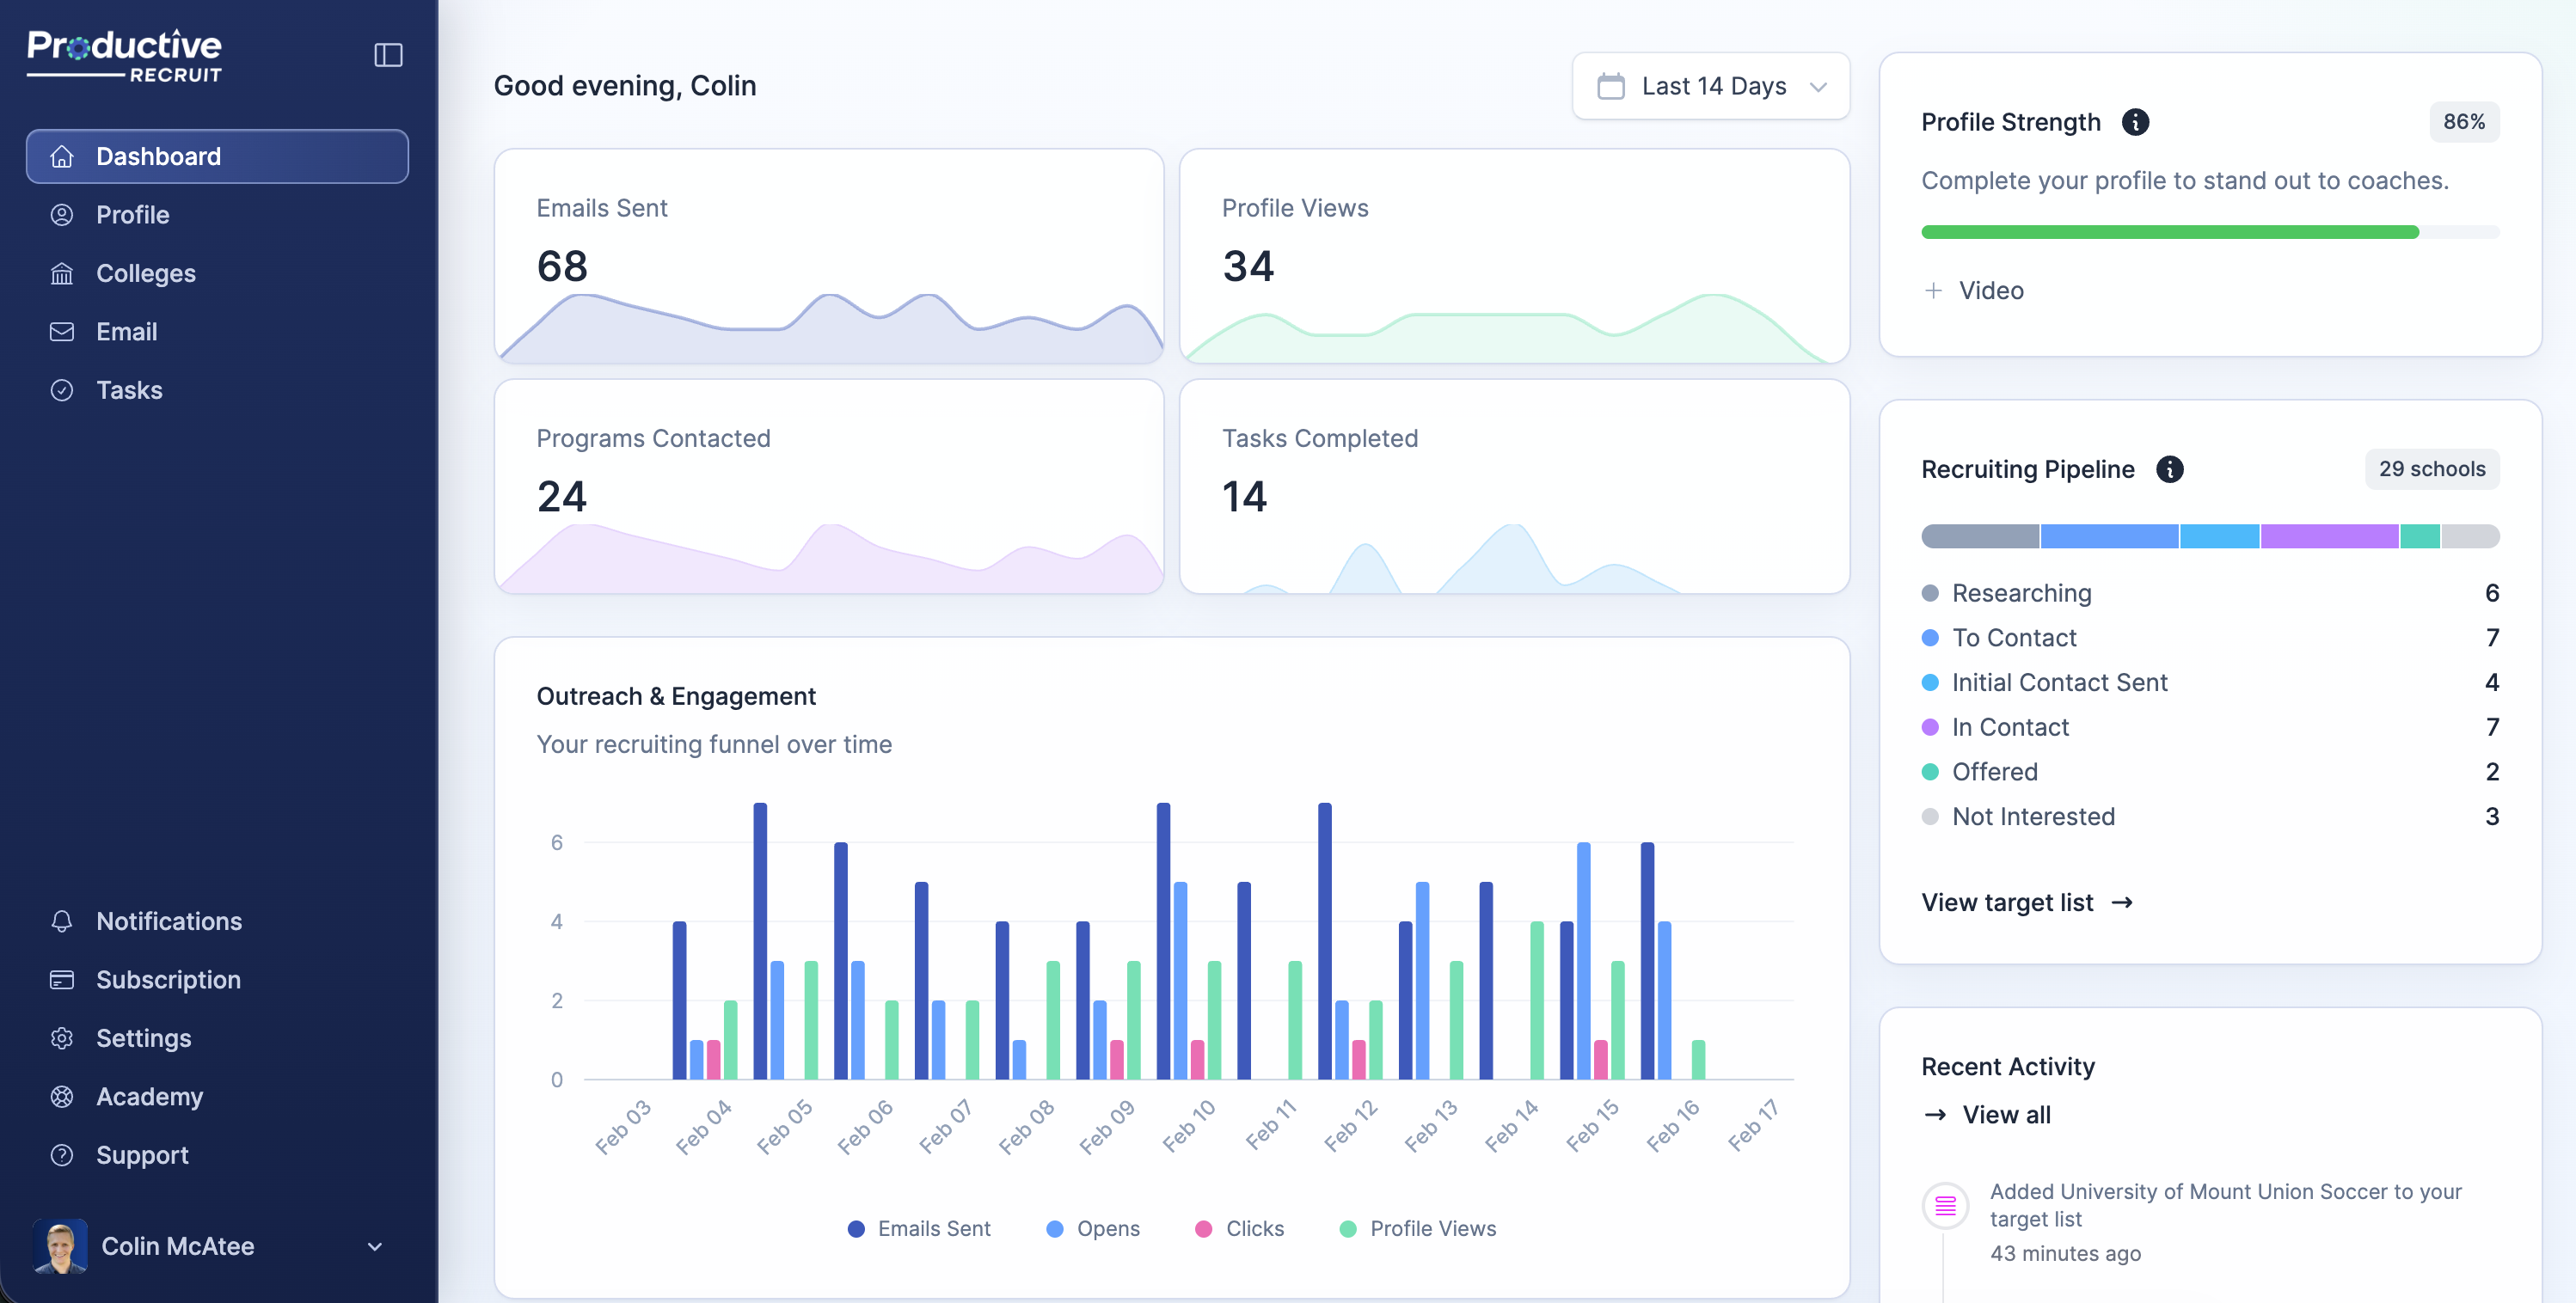This screenshot has width=2576, height=1303.
Task: Open the Subscription page
Action: pos(168,979)
